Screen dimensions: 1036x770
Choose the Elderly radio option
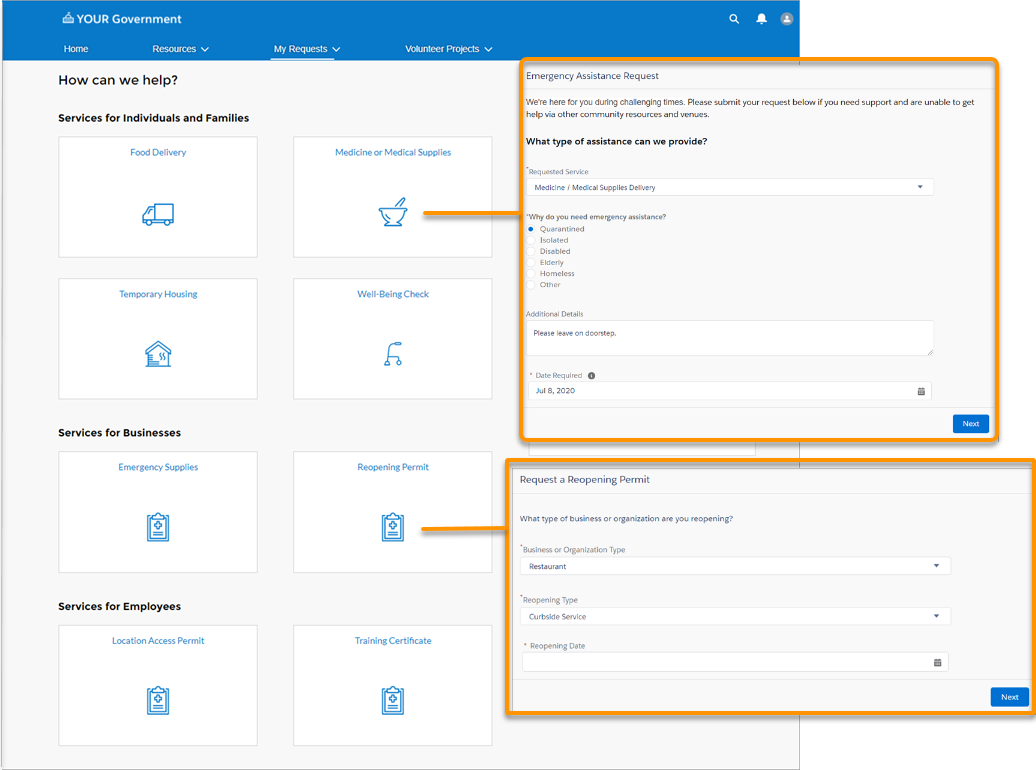point(531,262)
